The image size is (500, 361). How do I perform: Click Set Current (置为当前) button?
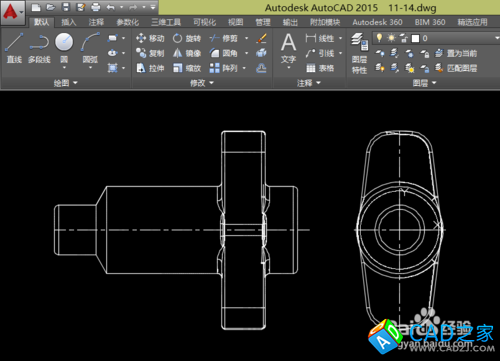click(456, 53)
